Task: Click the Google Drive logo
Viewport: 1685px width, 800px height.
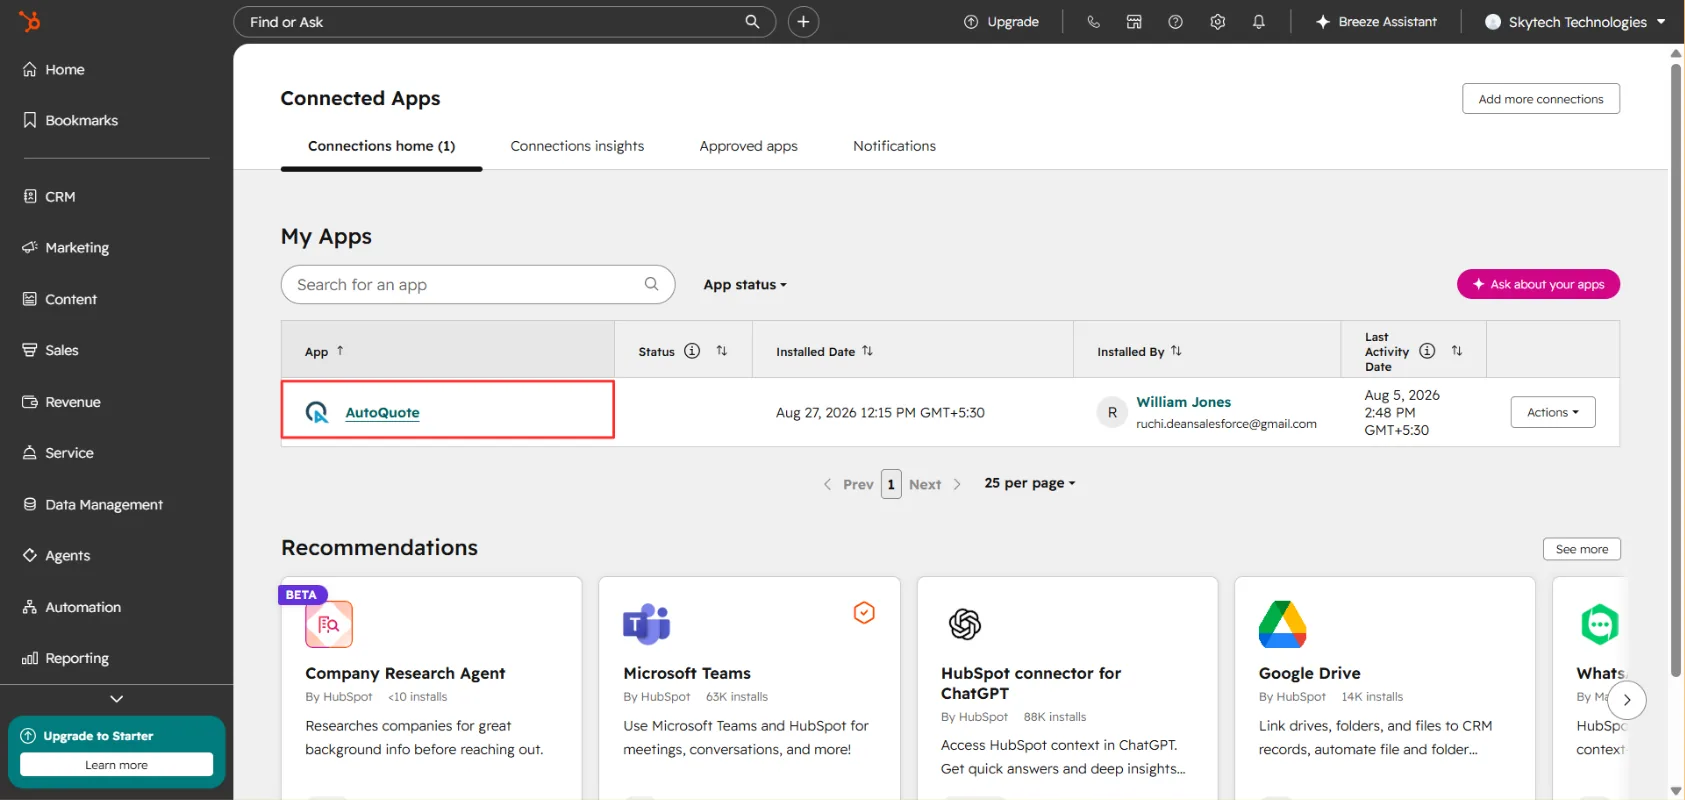Action: [x=1283, y=624]
